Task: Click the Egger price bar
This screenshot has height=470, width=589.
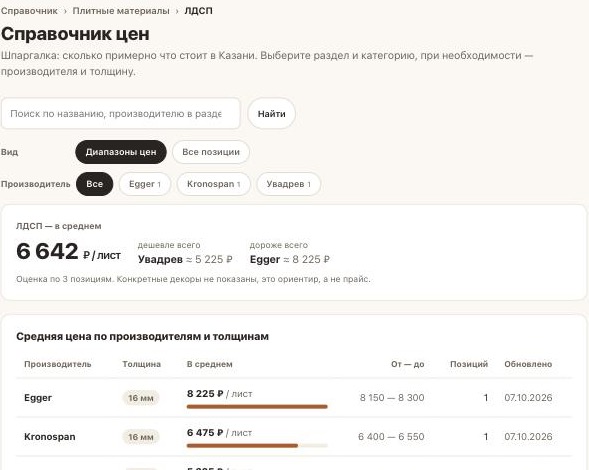Action: pyautogui.click(x=257, y=407)
